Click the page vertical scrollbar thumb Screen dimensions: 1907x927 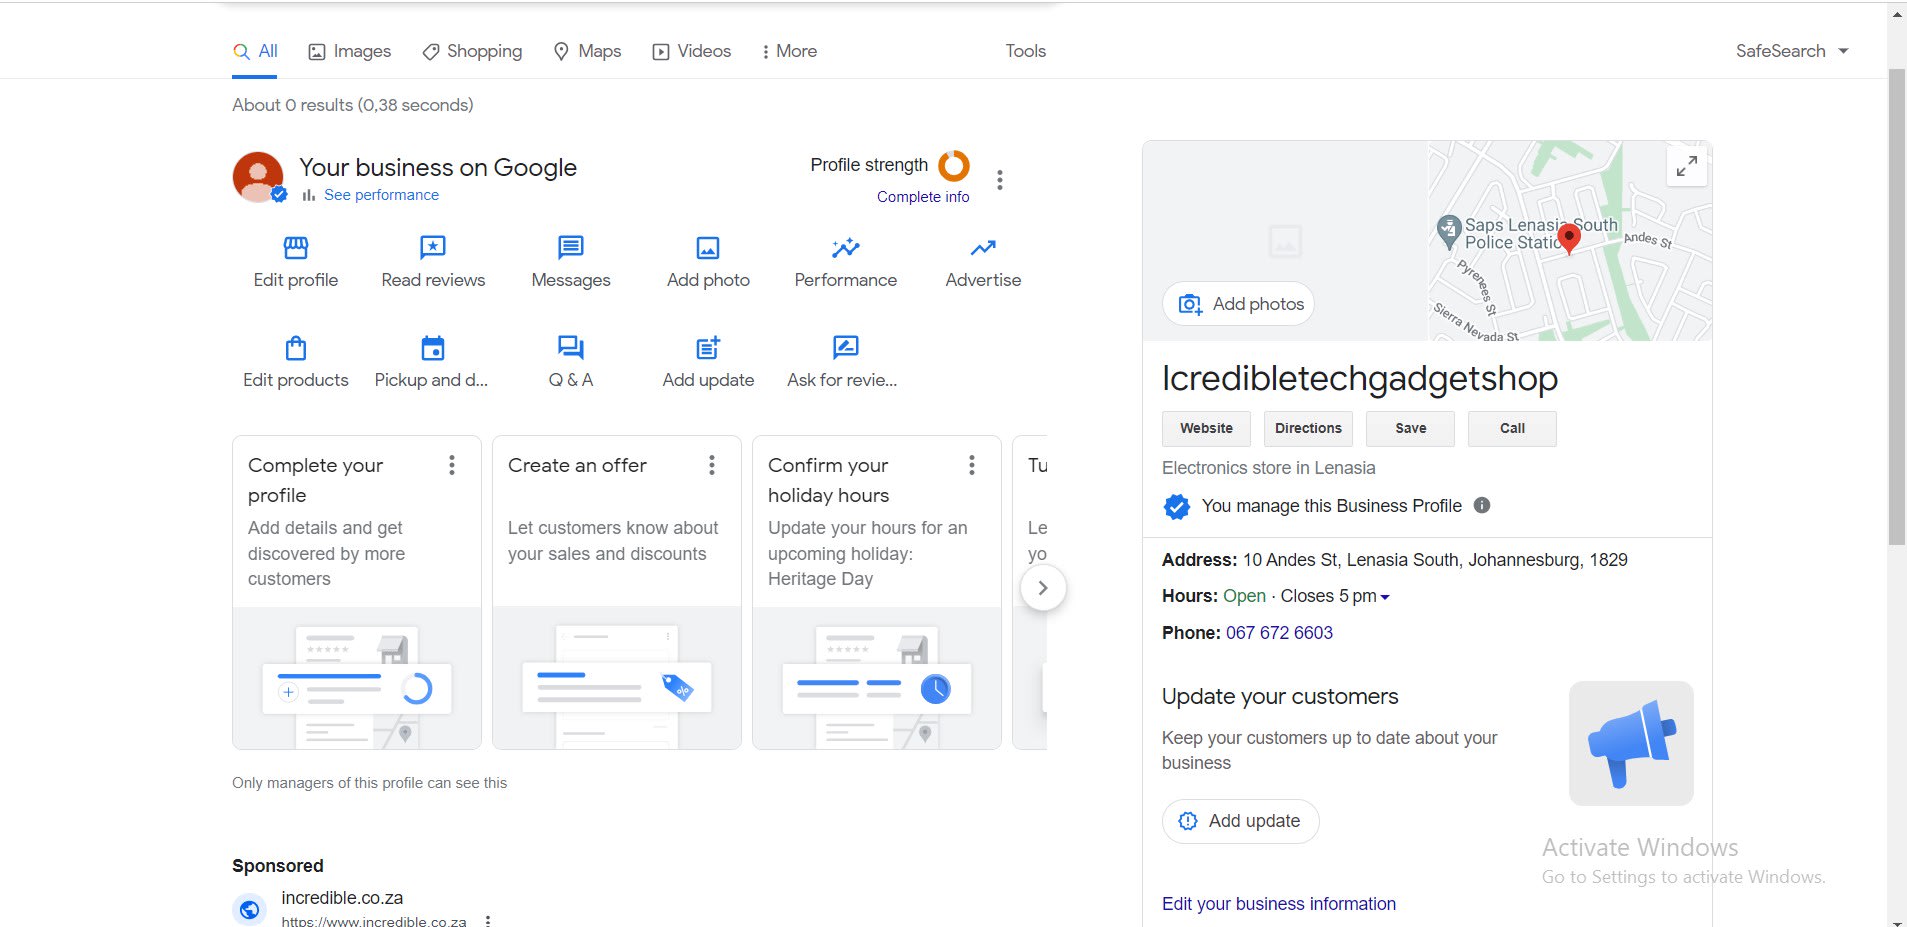[x=1897, y=305]
